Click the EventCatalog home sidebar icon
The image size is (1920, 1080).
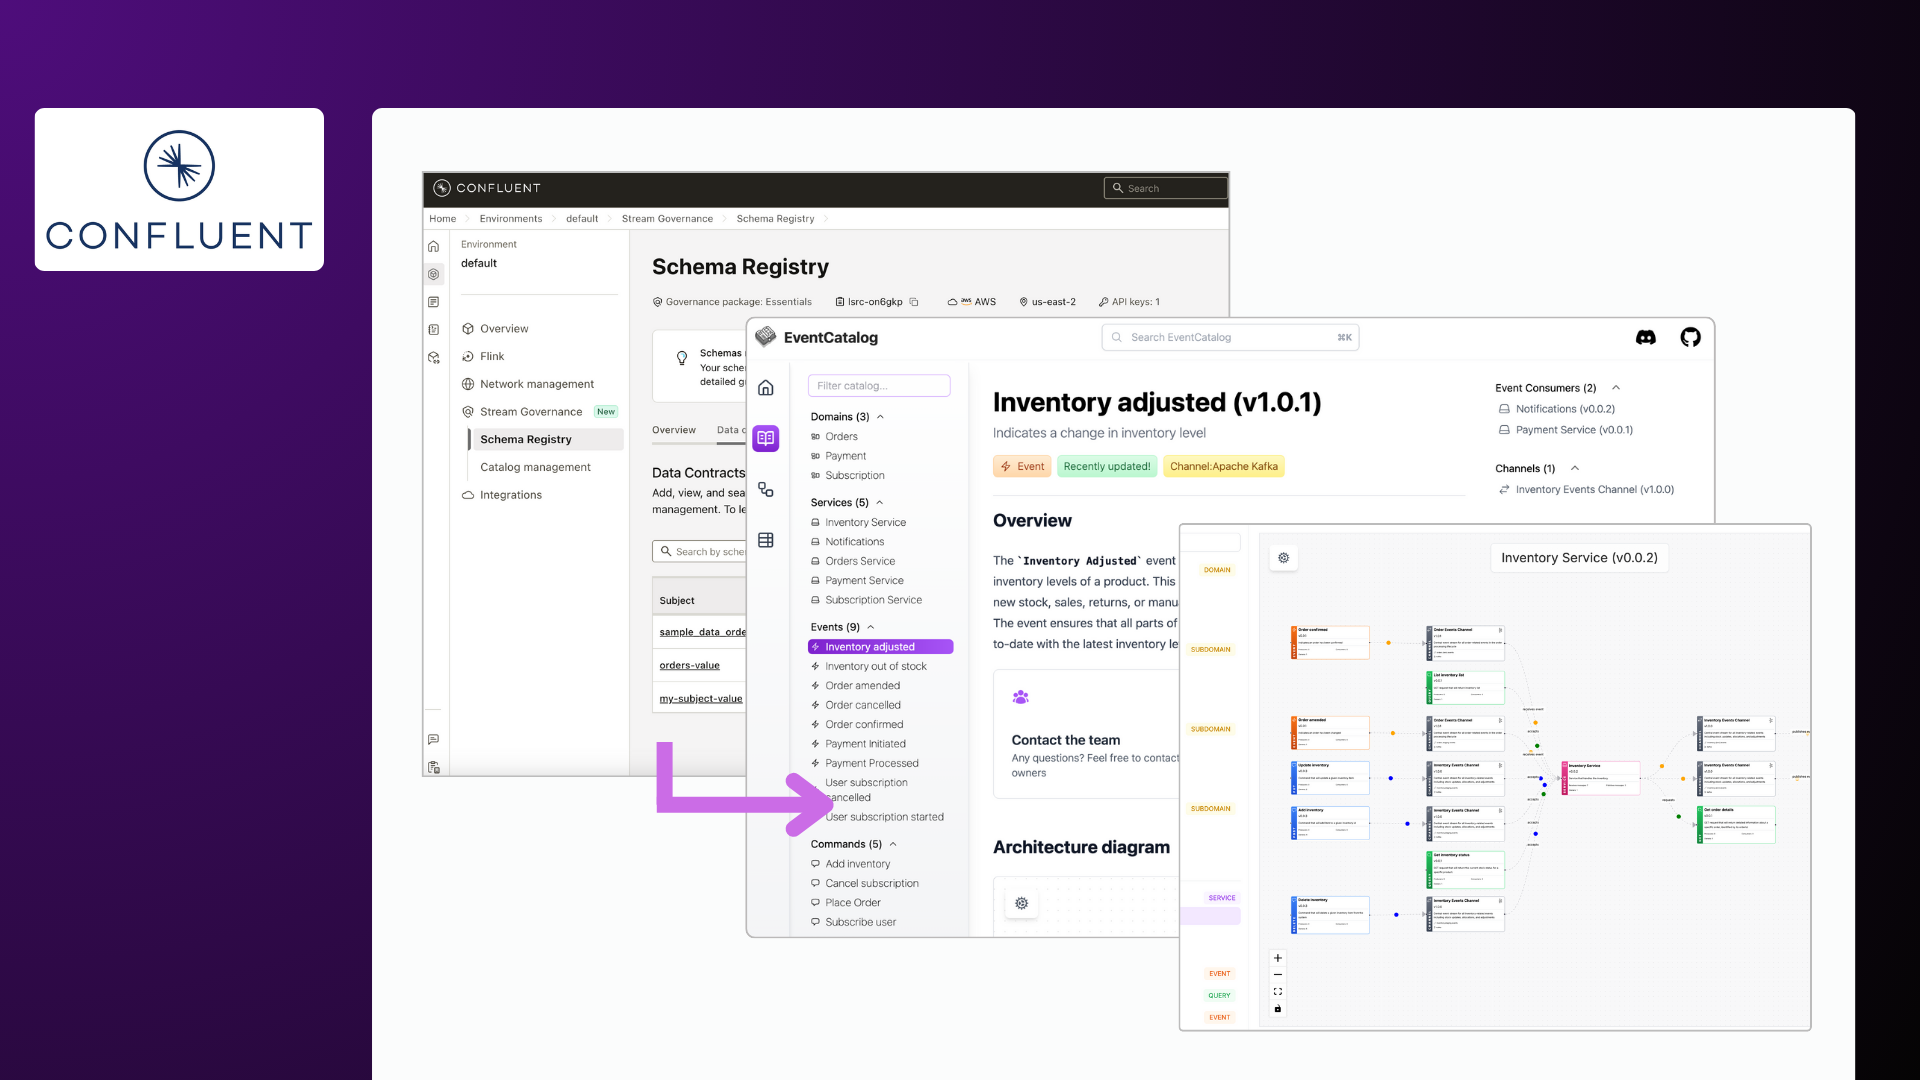point(766,388)
